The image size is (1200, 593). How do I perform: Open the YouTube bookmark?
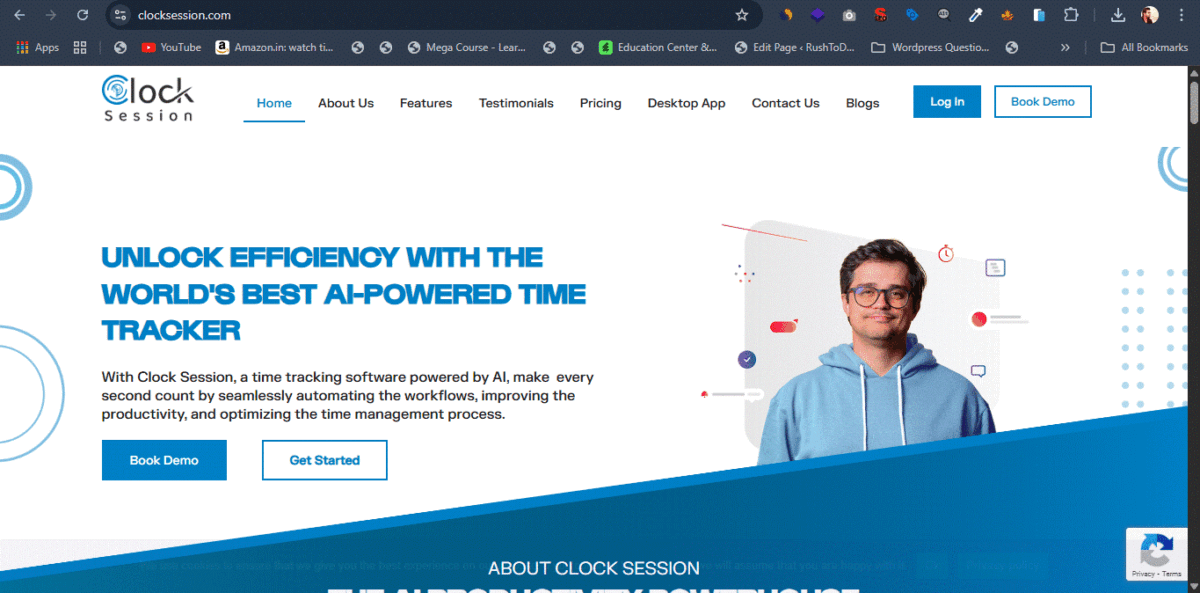[171, 47]
